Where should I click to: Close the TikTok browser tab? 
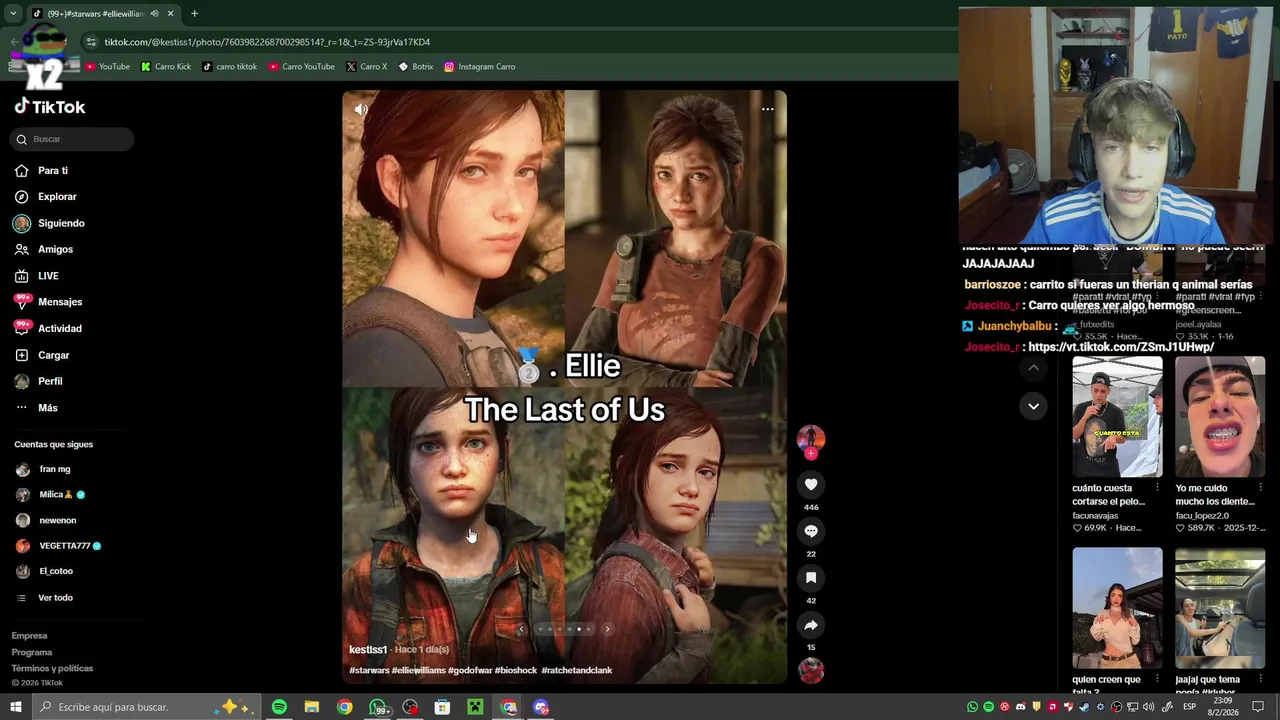[170, 13]
